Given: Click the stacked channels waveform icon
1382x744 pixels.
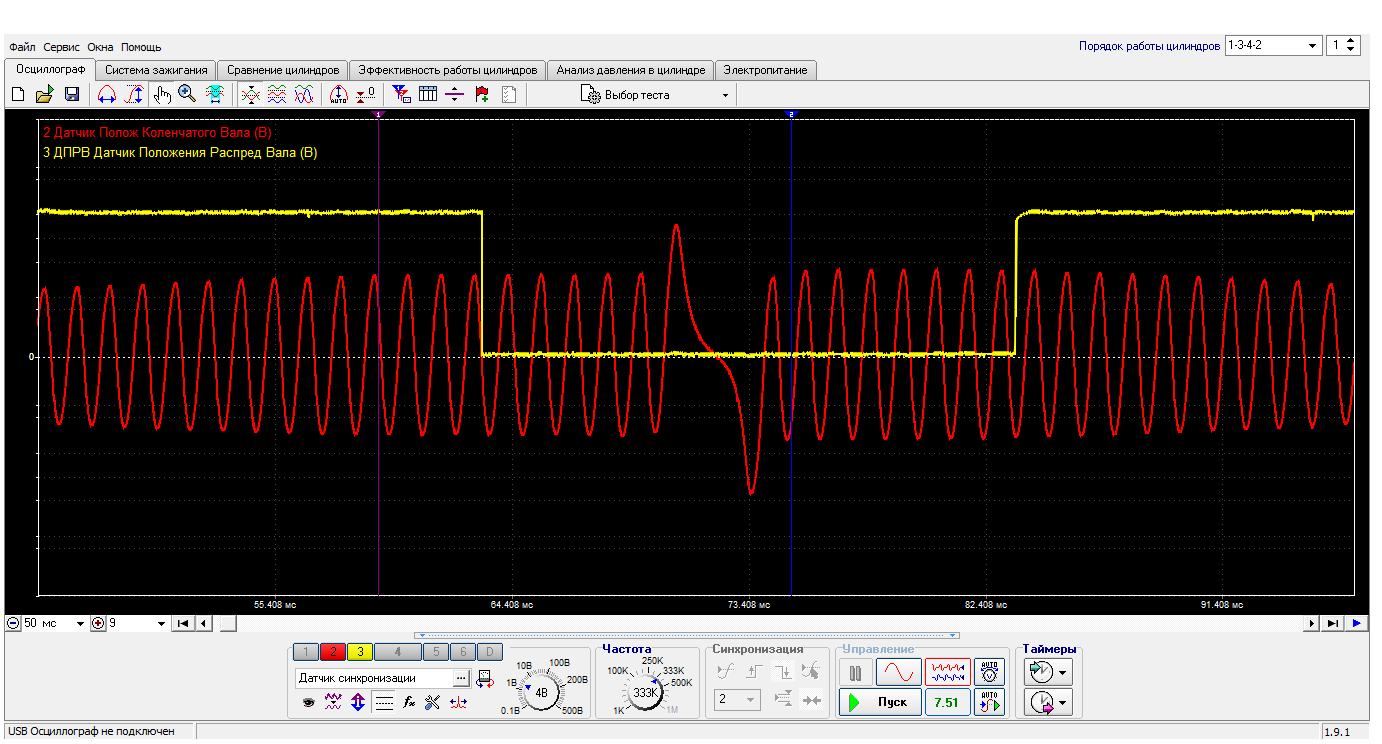Looking at the screenshot, I should click(277, 94).
